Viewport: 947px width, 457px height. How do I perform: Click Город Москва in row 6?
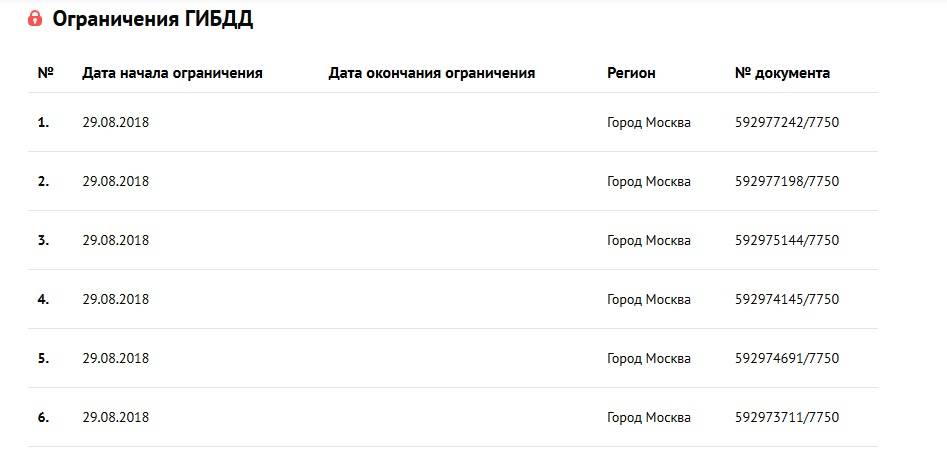pyautogui.click(x=648, y=417)
